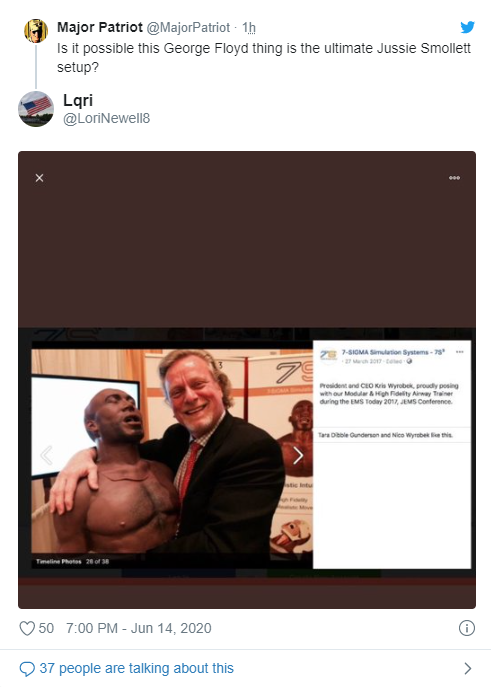Open Lqri's flag profile avatar

pyautogui.click(x=36, y=109)
